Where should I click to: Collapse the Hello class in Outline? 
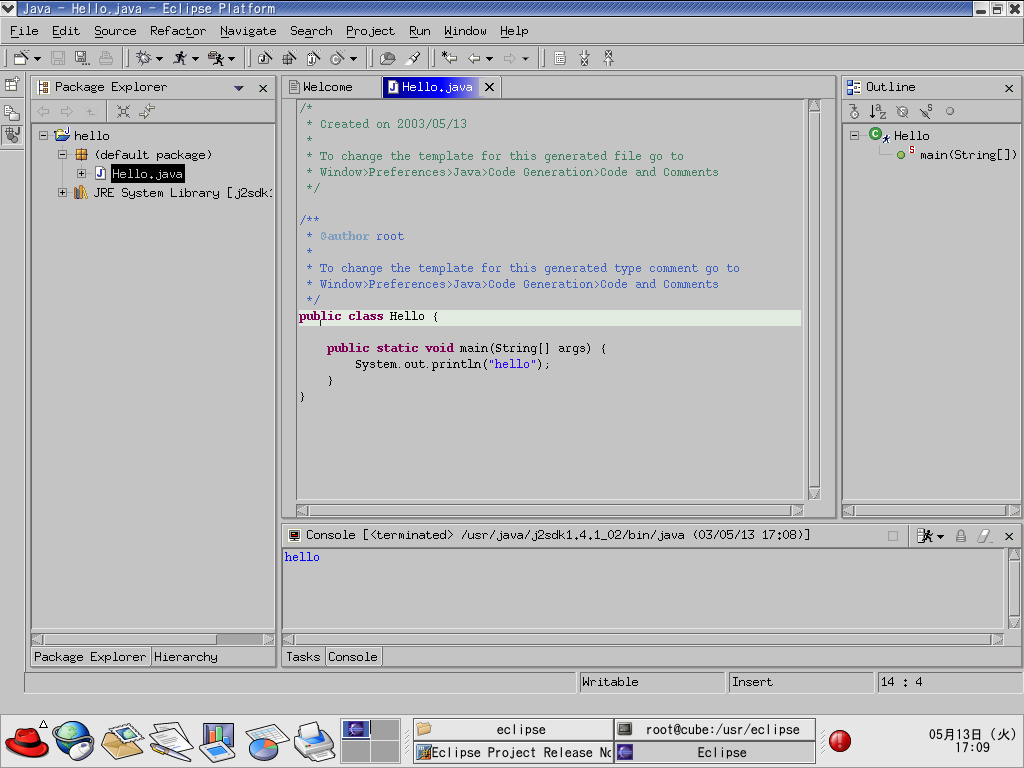(854, 135)
